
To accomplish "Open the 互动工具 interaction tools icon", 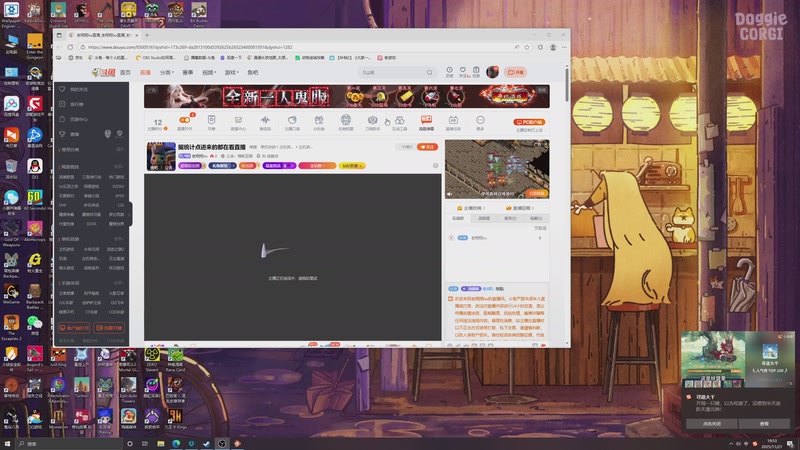I will point(399,120).
